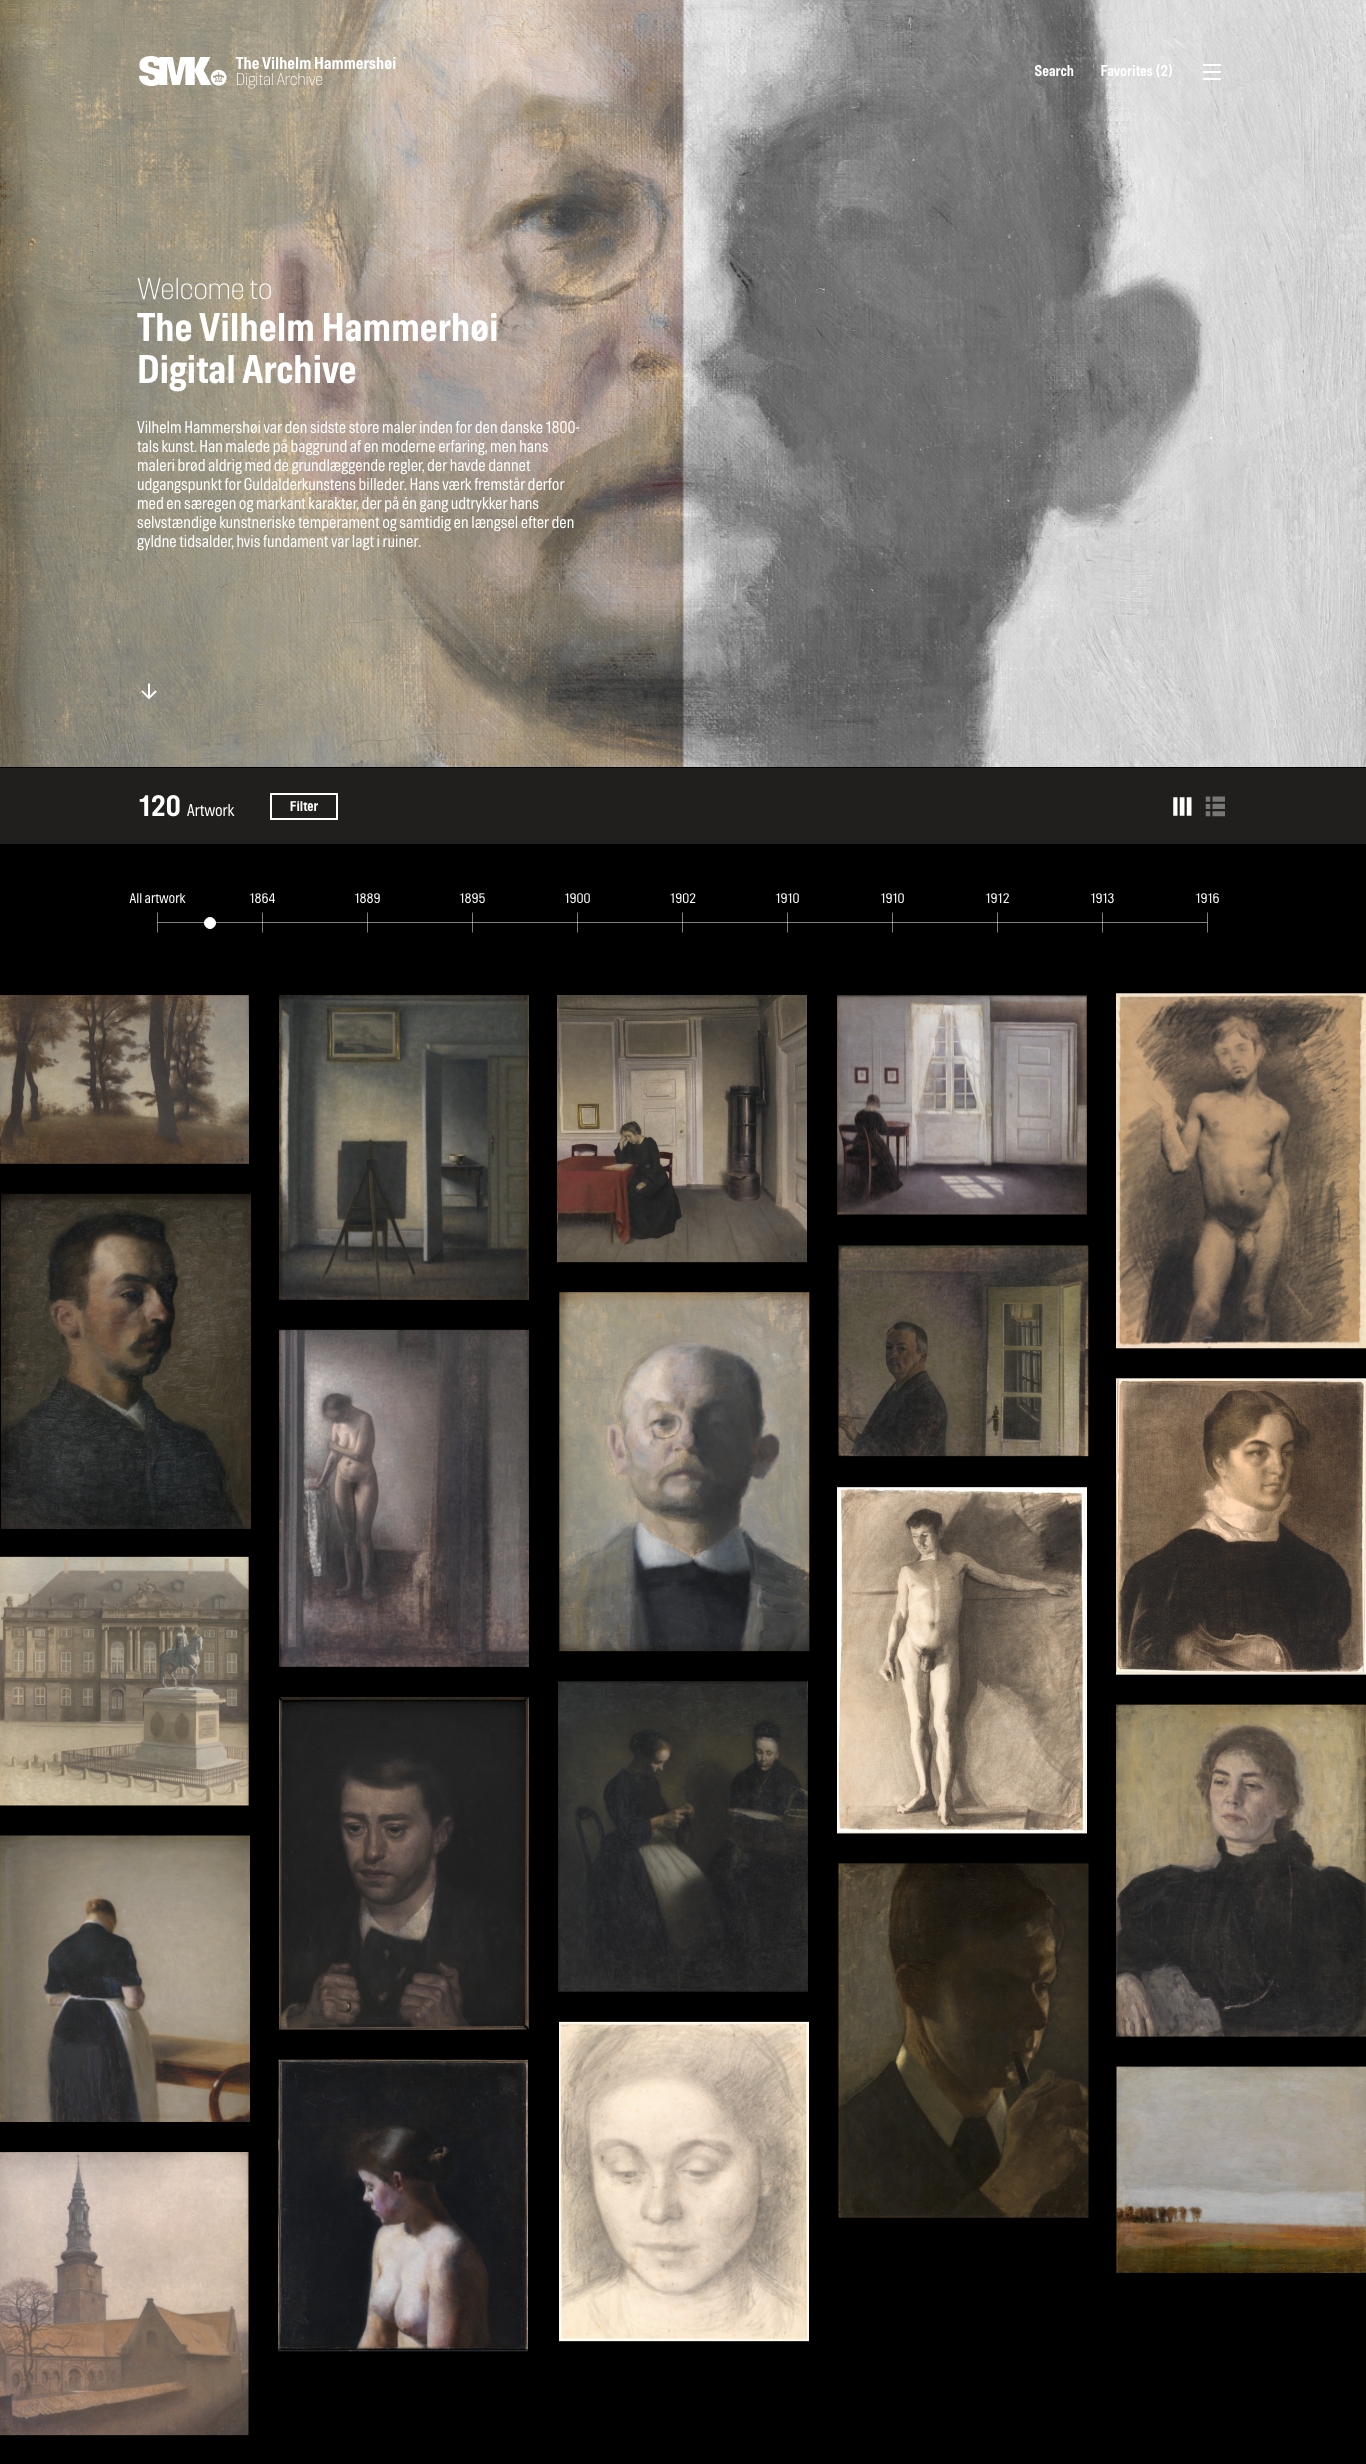This screenshot has width=1366, height=2464.
Task: Select the 1910 marker right after 1902
Action: tap(788, 898)
